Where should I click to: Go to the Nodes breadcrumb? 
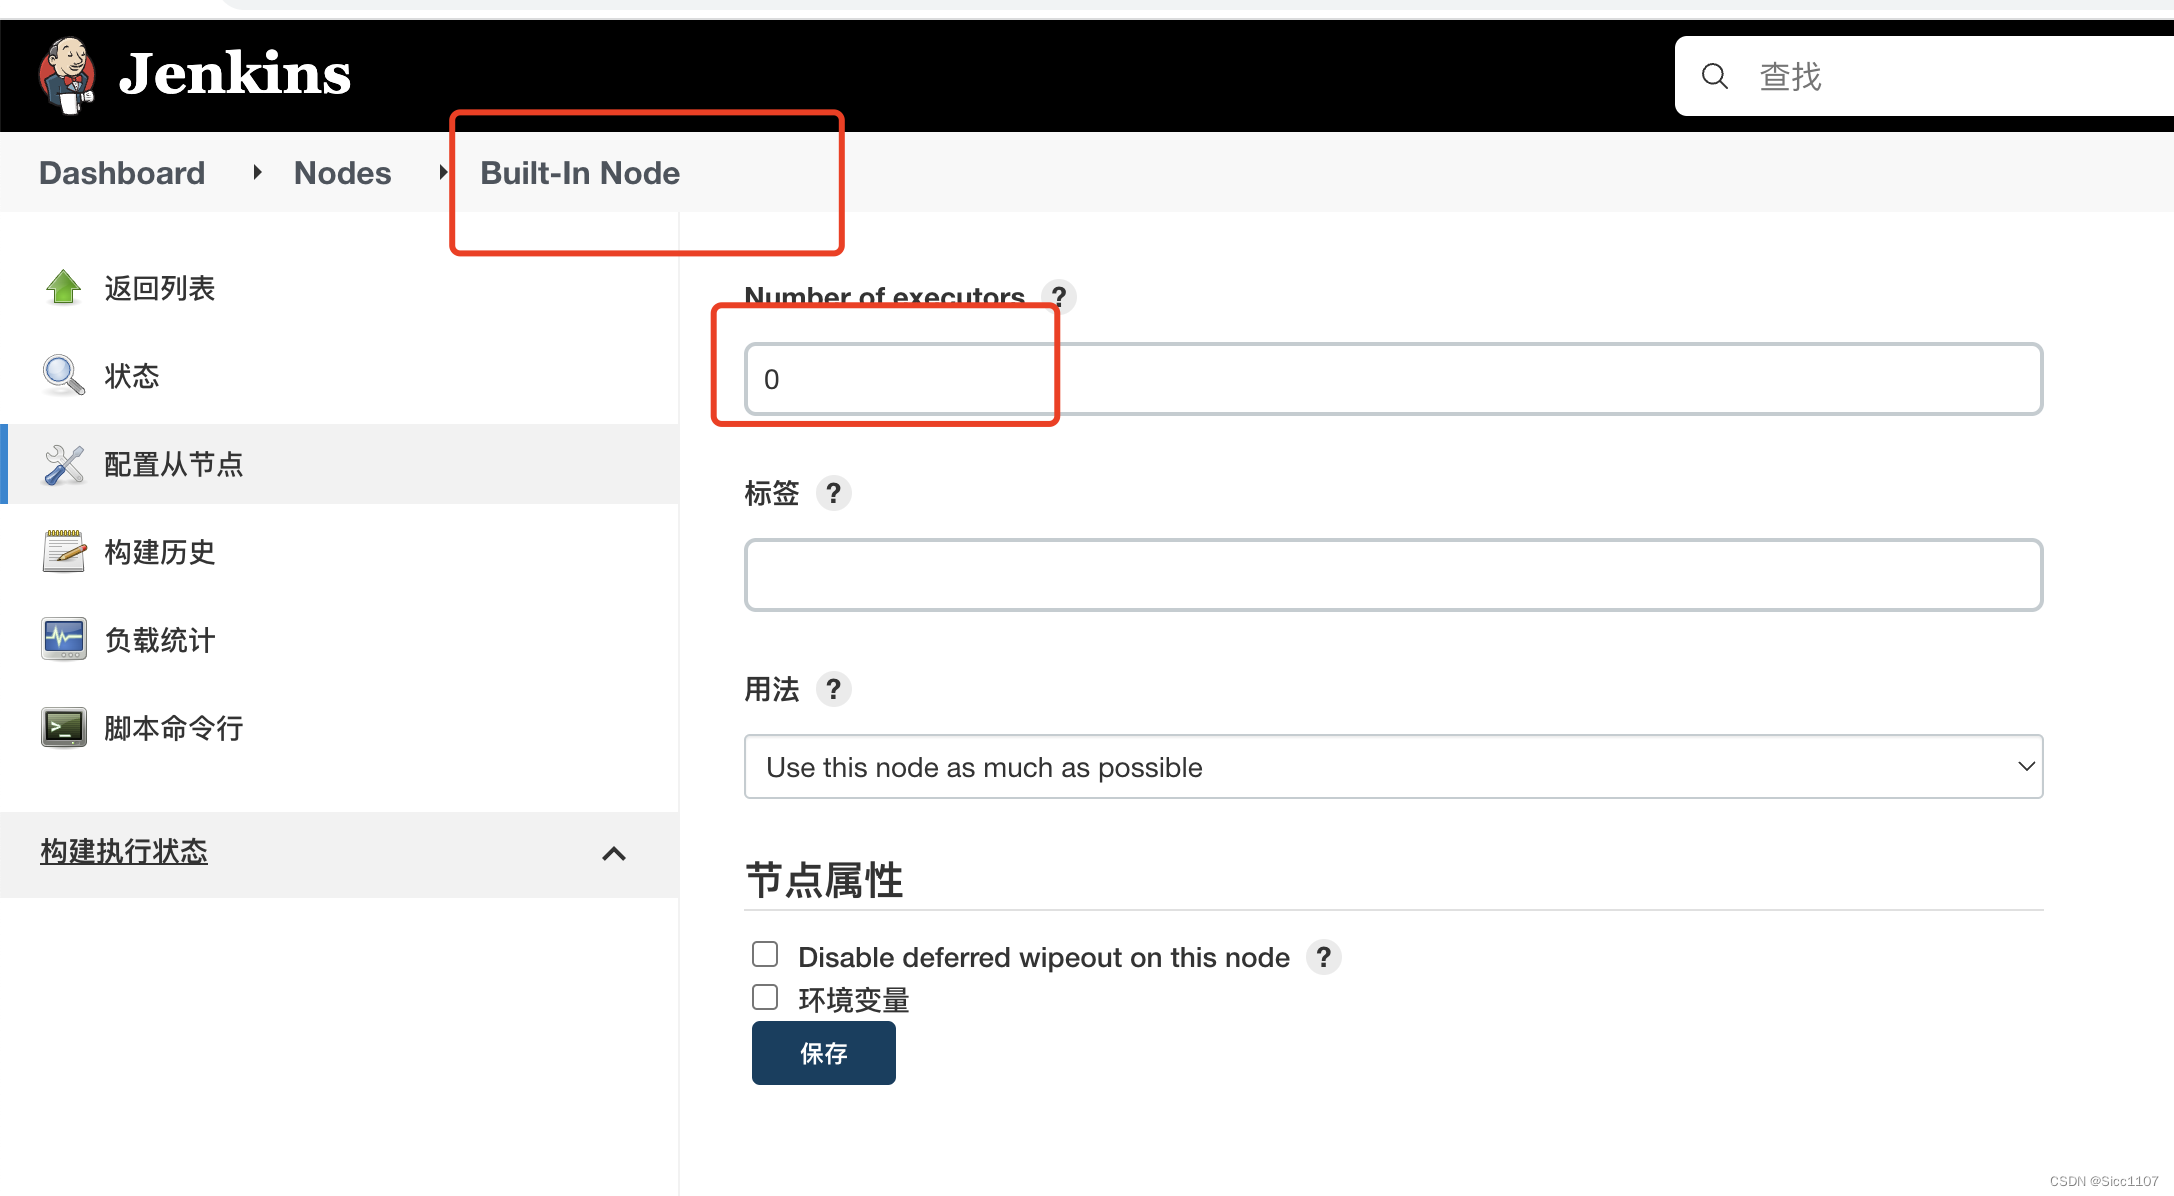pos(342,173)
